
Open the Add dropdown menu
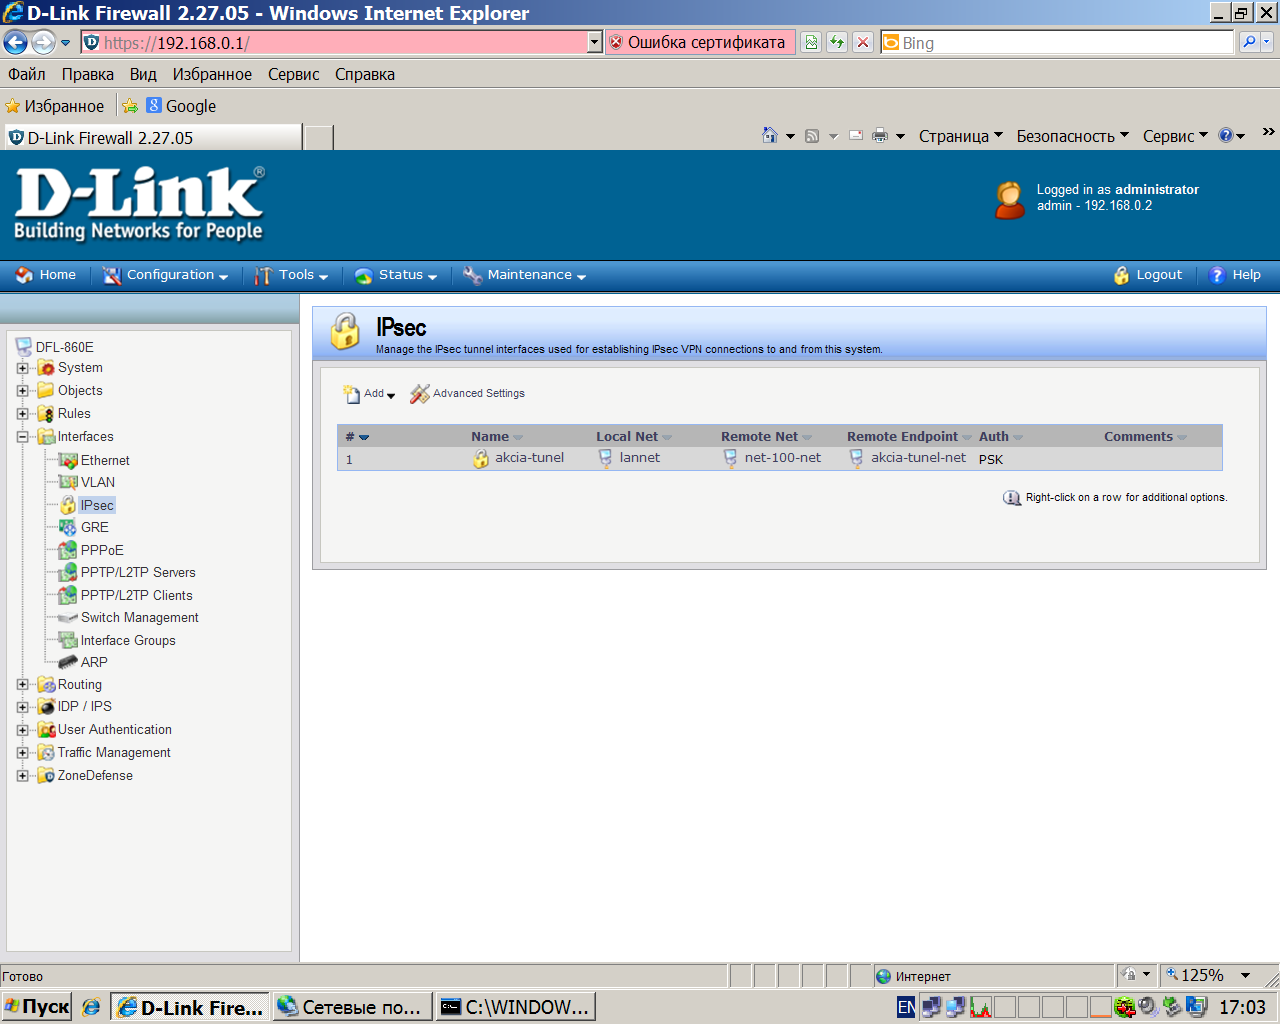coord(369,394)
